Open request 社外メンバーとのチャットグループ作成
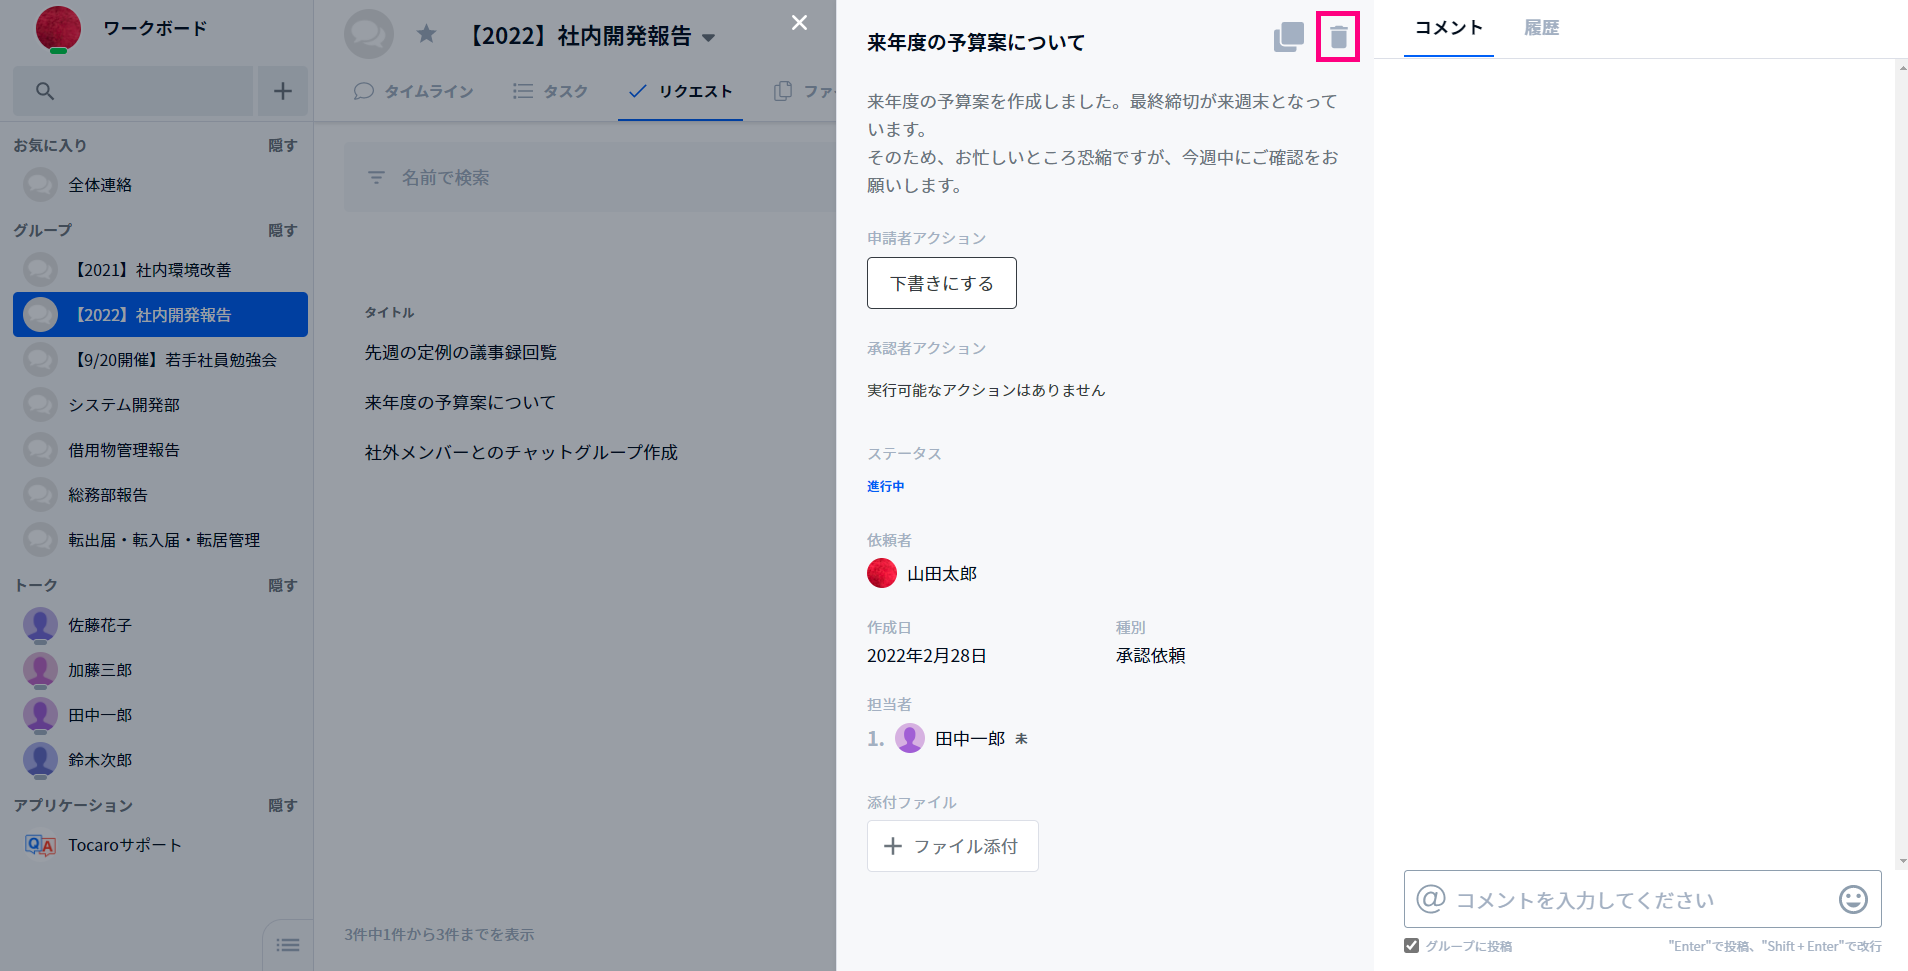Viewport: 1908px width, 971px height. (x=521, y=452)
